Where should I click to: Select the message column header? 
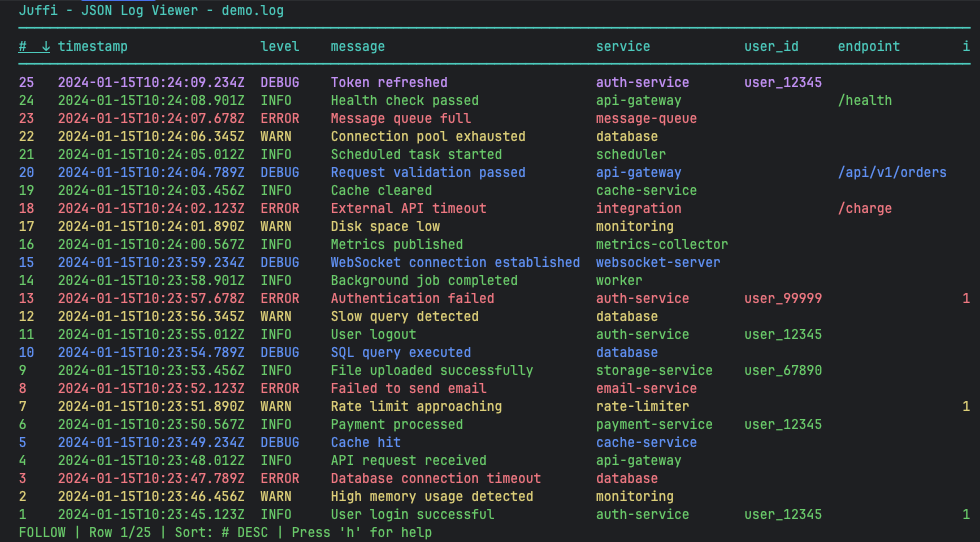coord(358,47)
